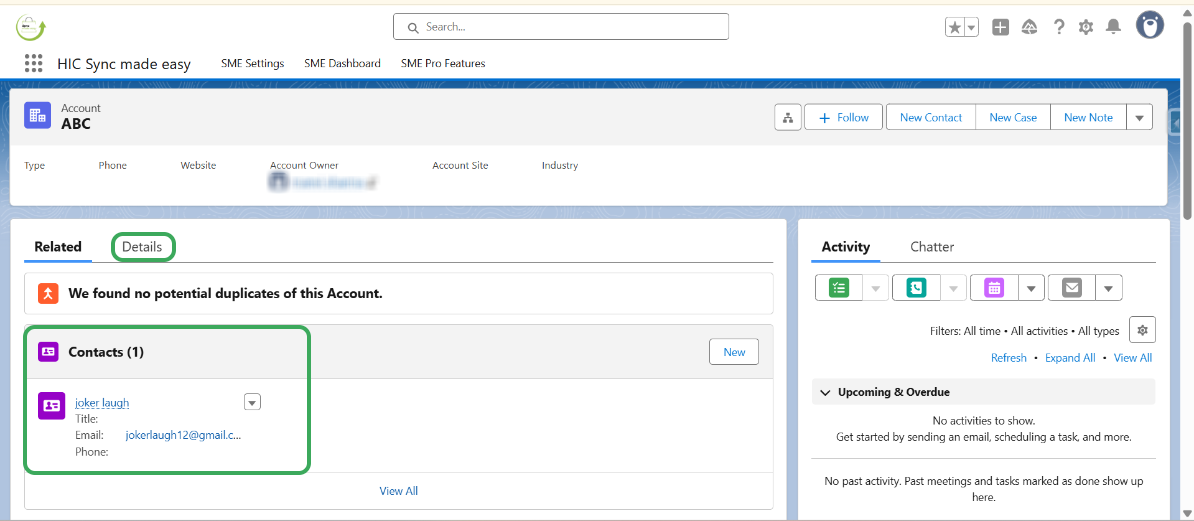Switch to the Chatter tab
Viewport: 1194px width, 521px height.
click(x=932, y=247)
